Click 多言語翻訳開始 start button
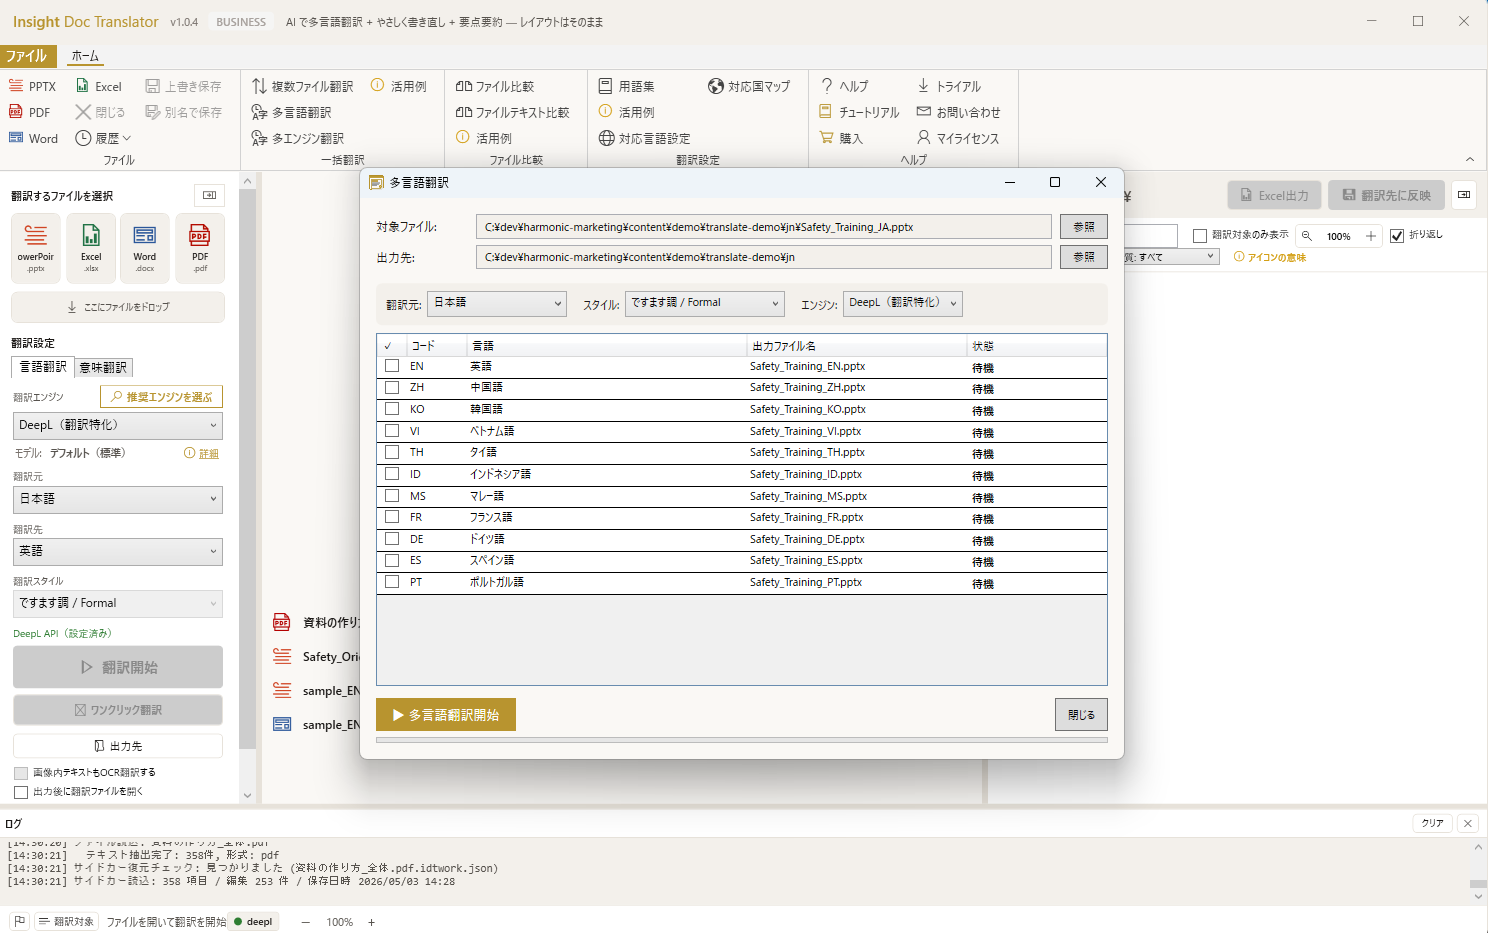The width and height of the screenshot is (1488, 933). pyautogui.click(x=446, y=715)
